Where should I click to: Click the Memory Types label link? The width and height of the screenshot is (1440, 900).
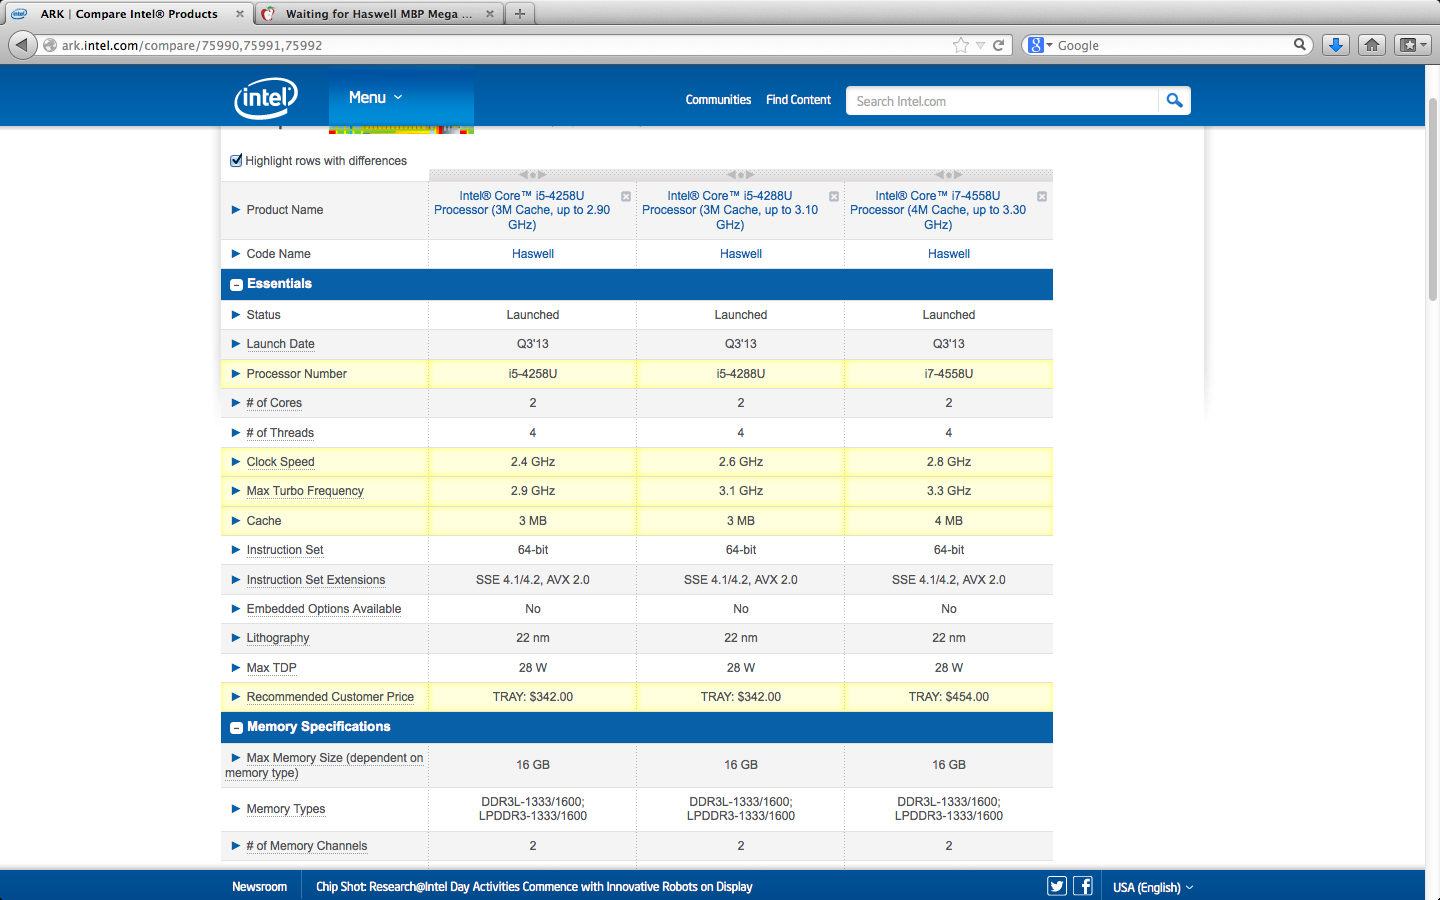tap(286, 809)
